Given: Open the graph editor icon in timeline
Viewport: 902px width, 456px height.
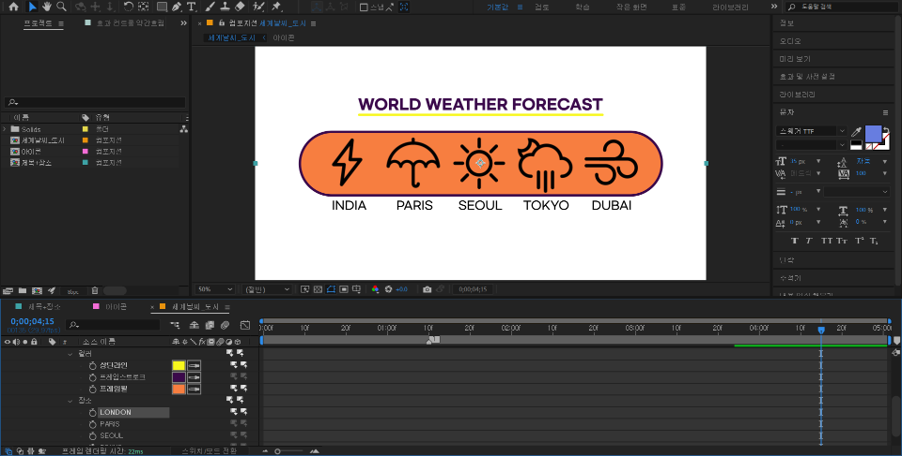Looking at the screenshot, I should [245, 325].
